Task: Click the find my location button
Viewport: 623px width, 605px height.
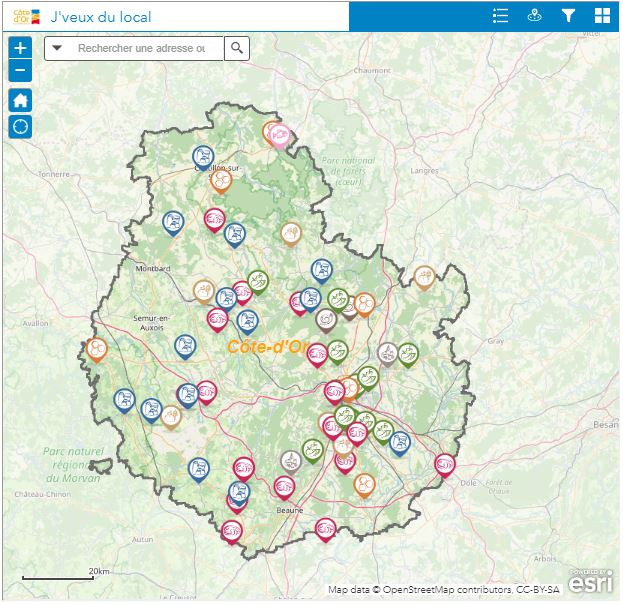Action: click(20, 127)
